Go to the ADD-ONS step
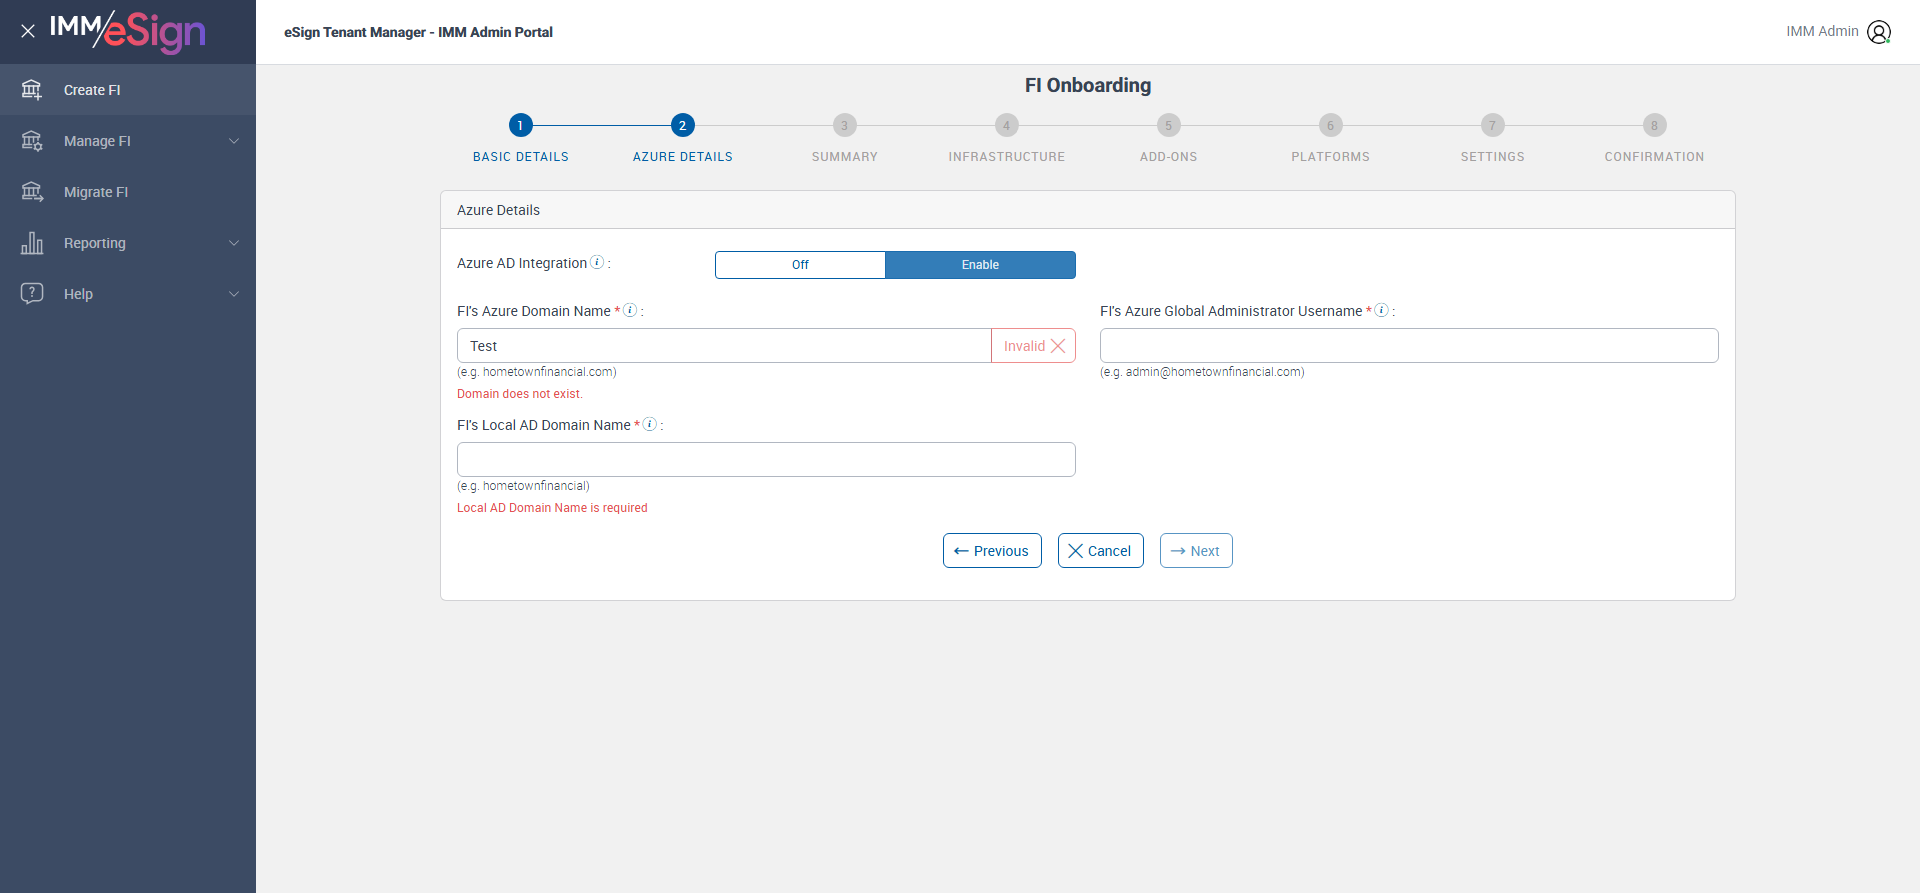 [x=1168, y=157]
